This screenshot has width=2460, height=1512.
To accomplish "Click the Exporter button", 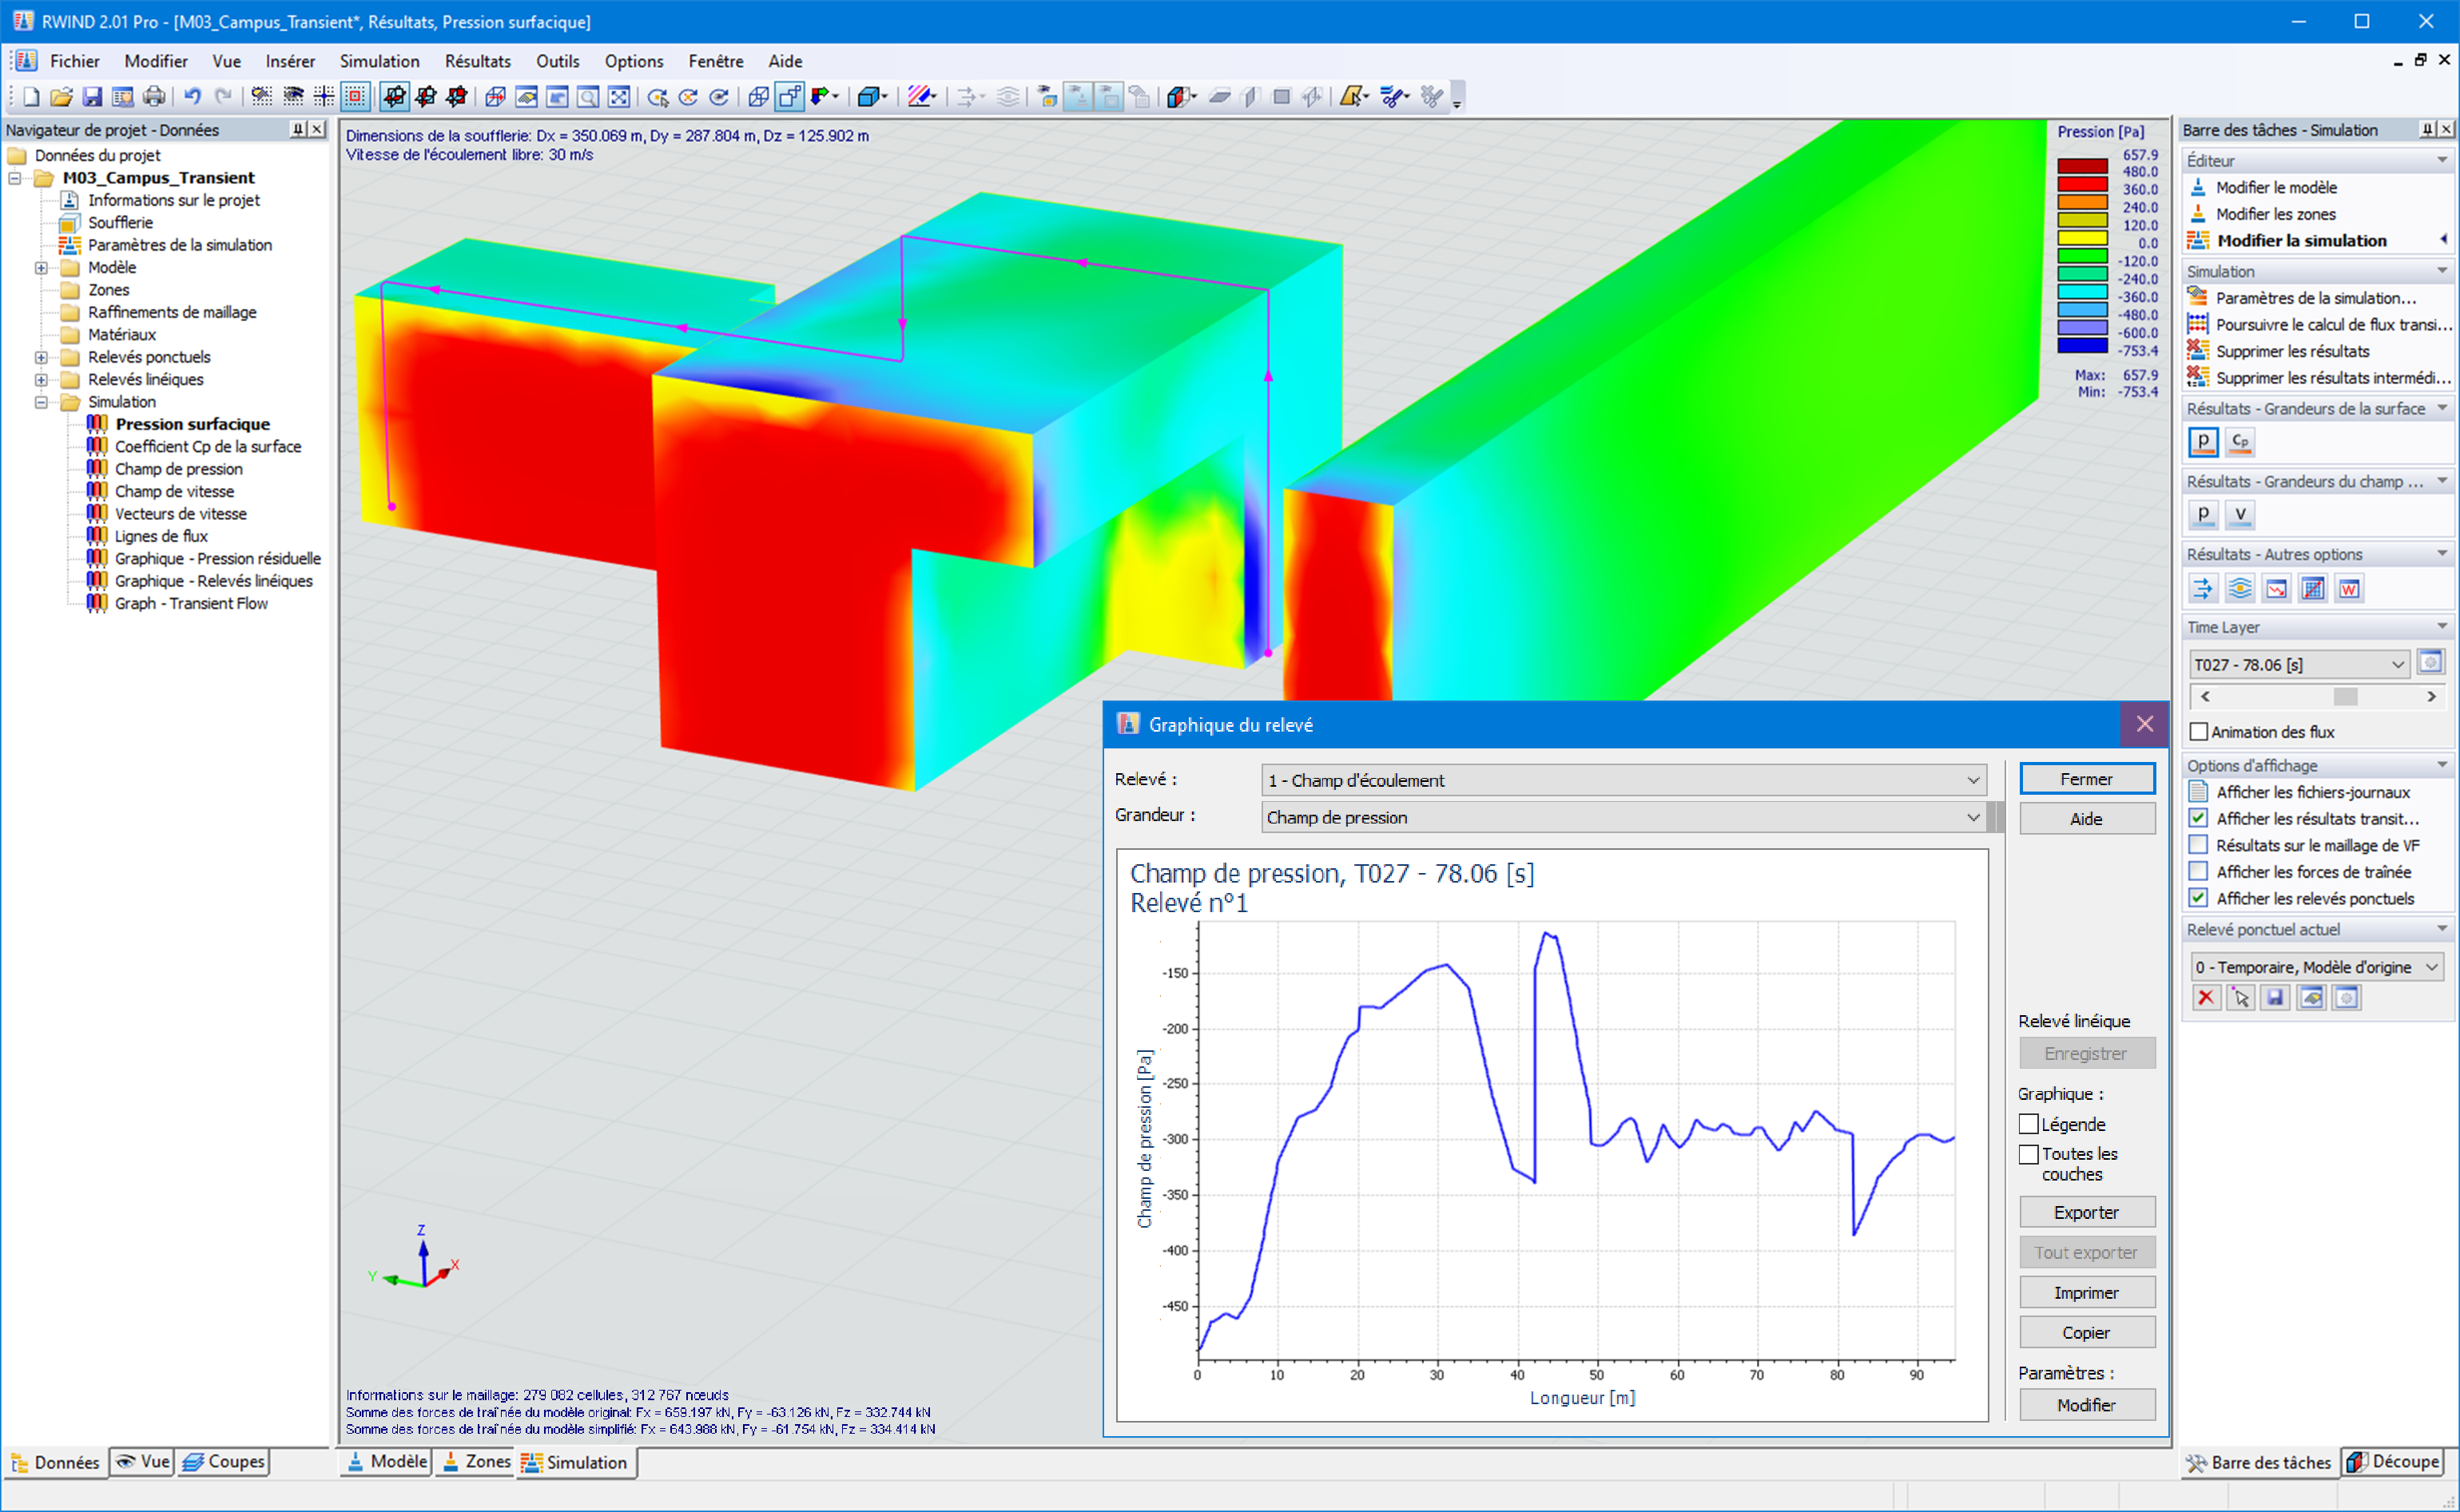I will click(x=2086, y=1212).
